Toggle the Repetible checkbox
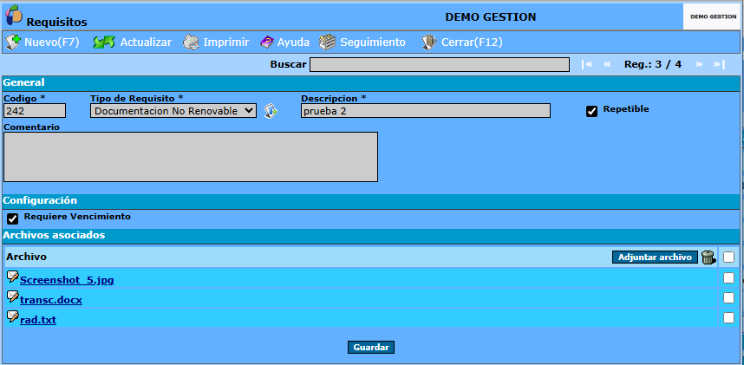This screenshot has height=365, width=744. [592, 112]
